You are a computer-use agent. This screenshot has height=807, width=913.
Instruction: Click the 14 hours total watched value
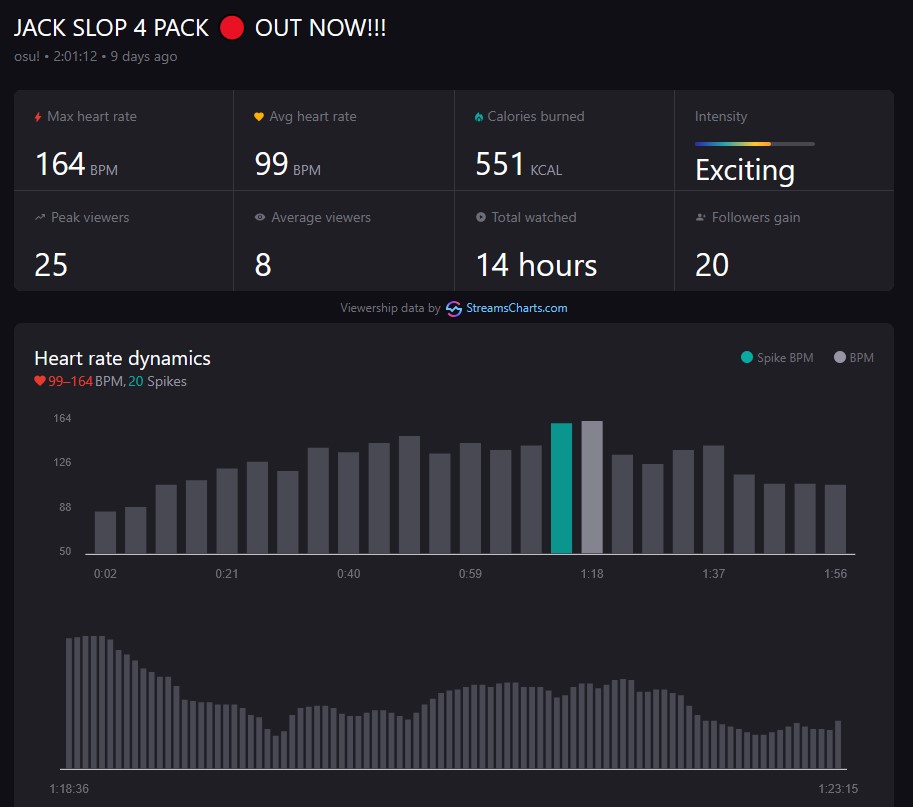pos(536,266)
